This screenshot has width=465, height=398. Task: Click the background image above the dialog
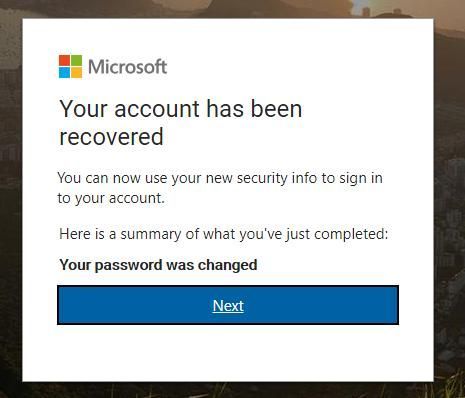228,9
